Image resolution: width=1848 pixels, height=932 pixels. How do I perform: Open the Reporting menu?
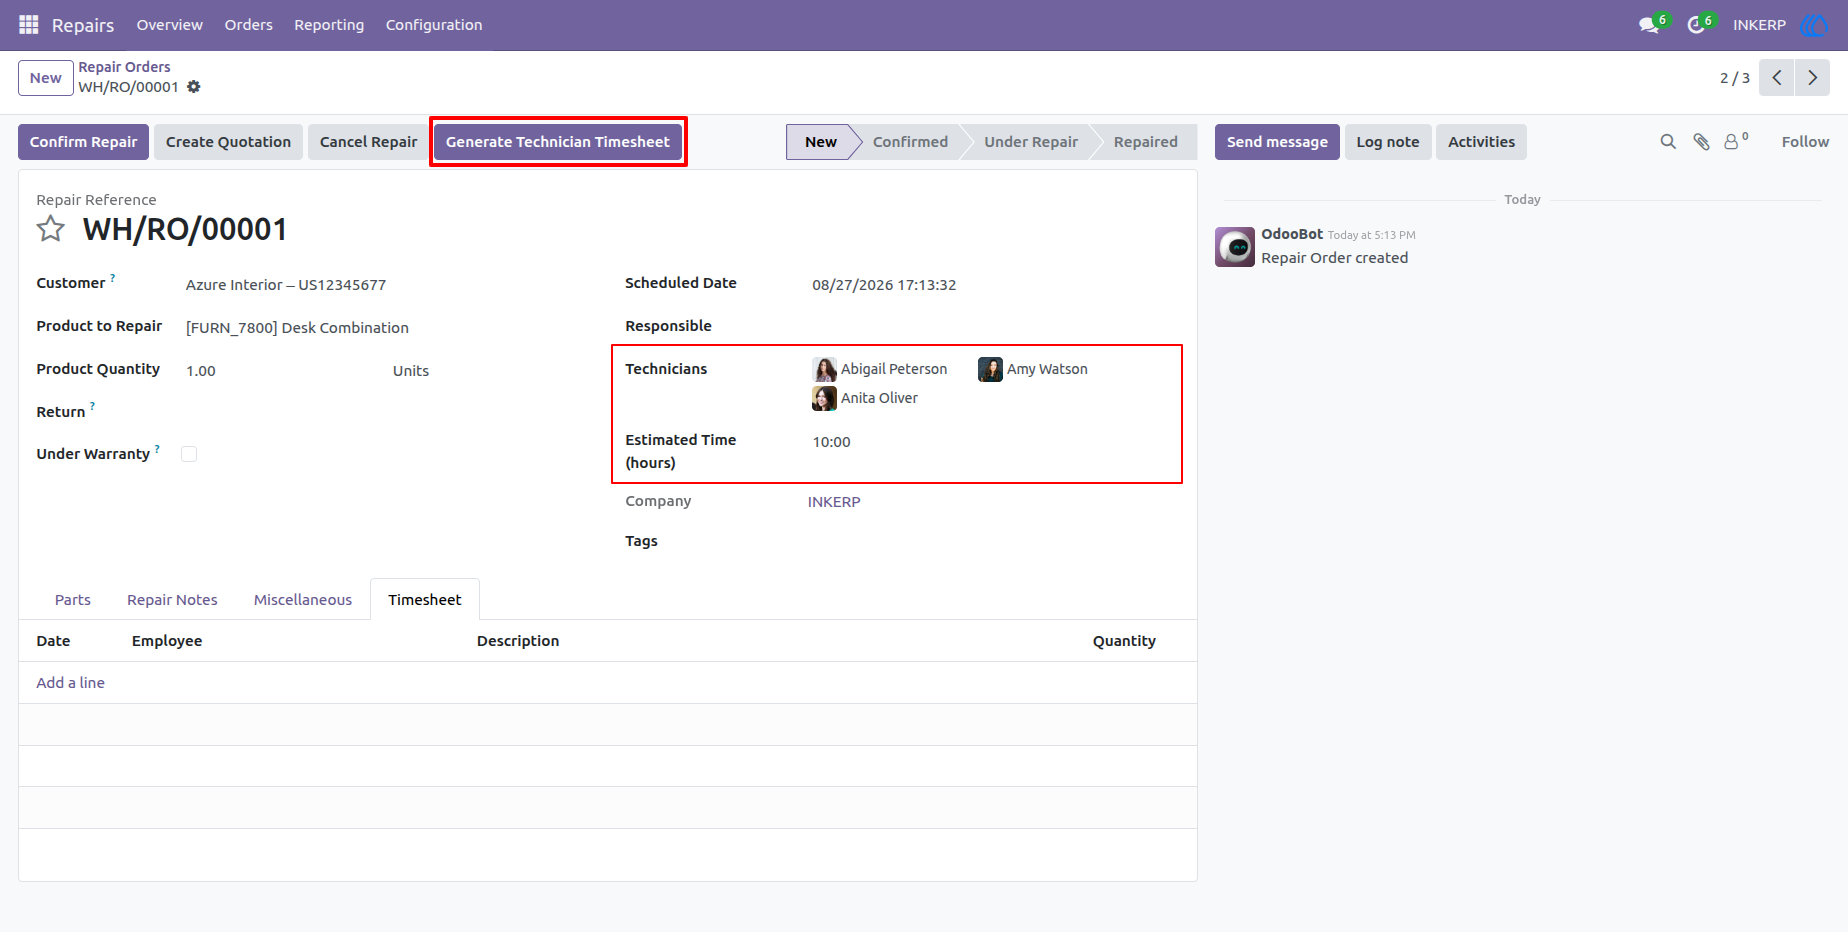click(x=329, y=25)
